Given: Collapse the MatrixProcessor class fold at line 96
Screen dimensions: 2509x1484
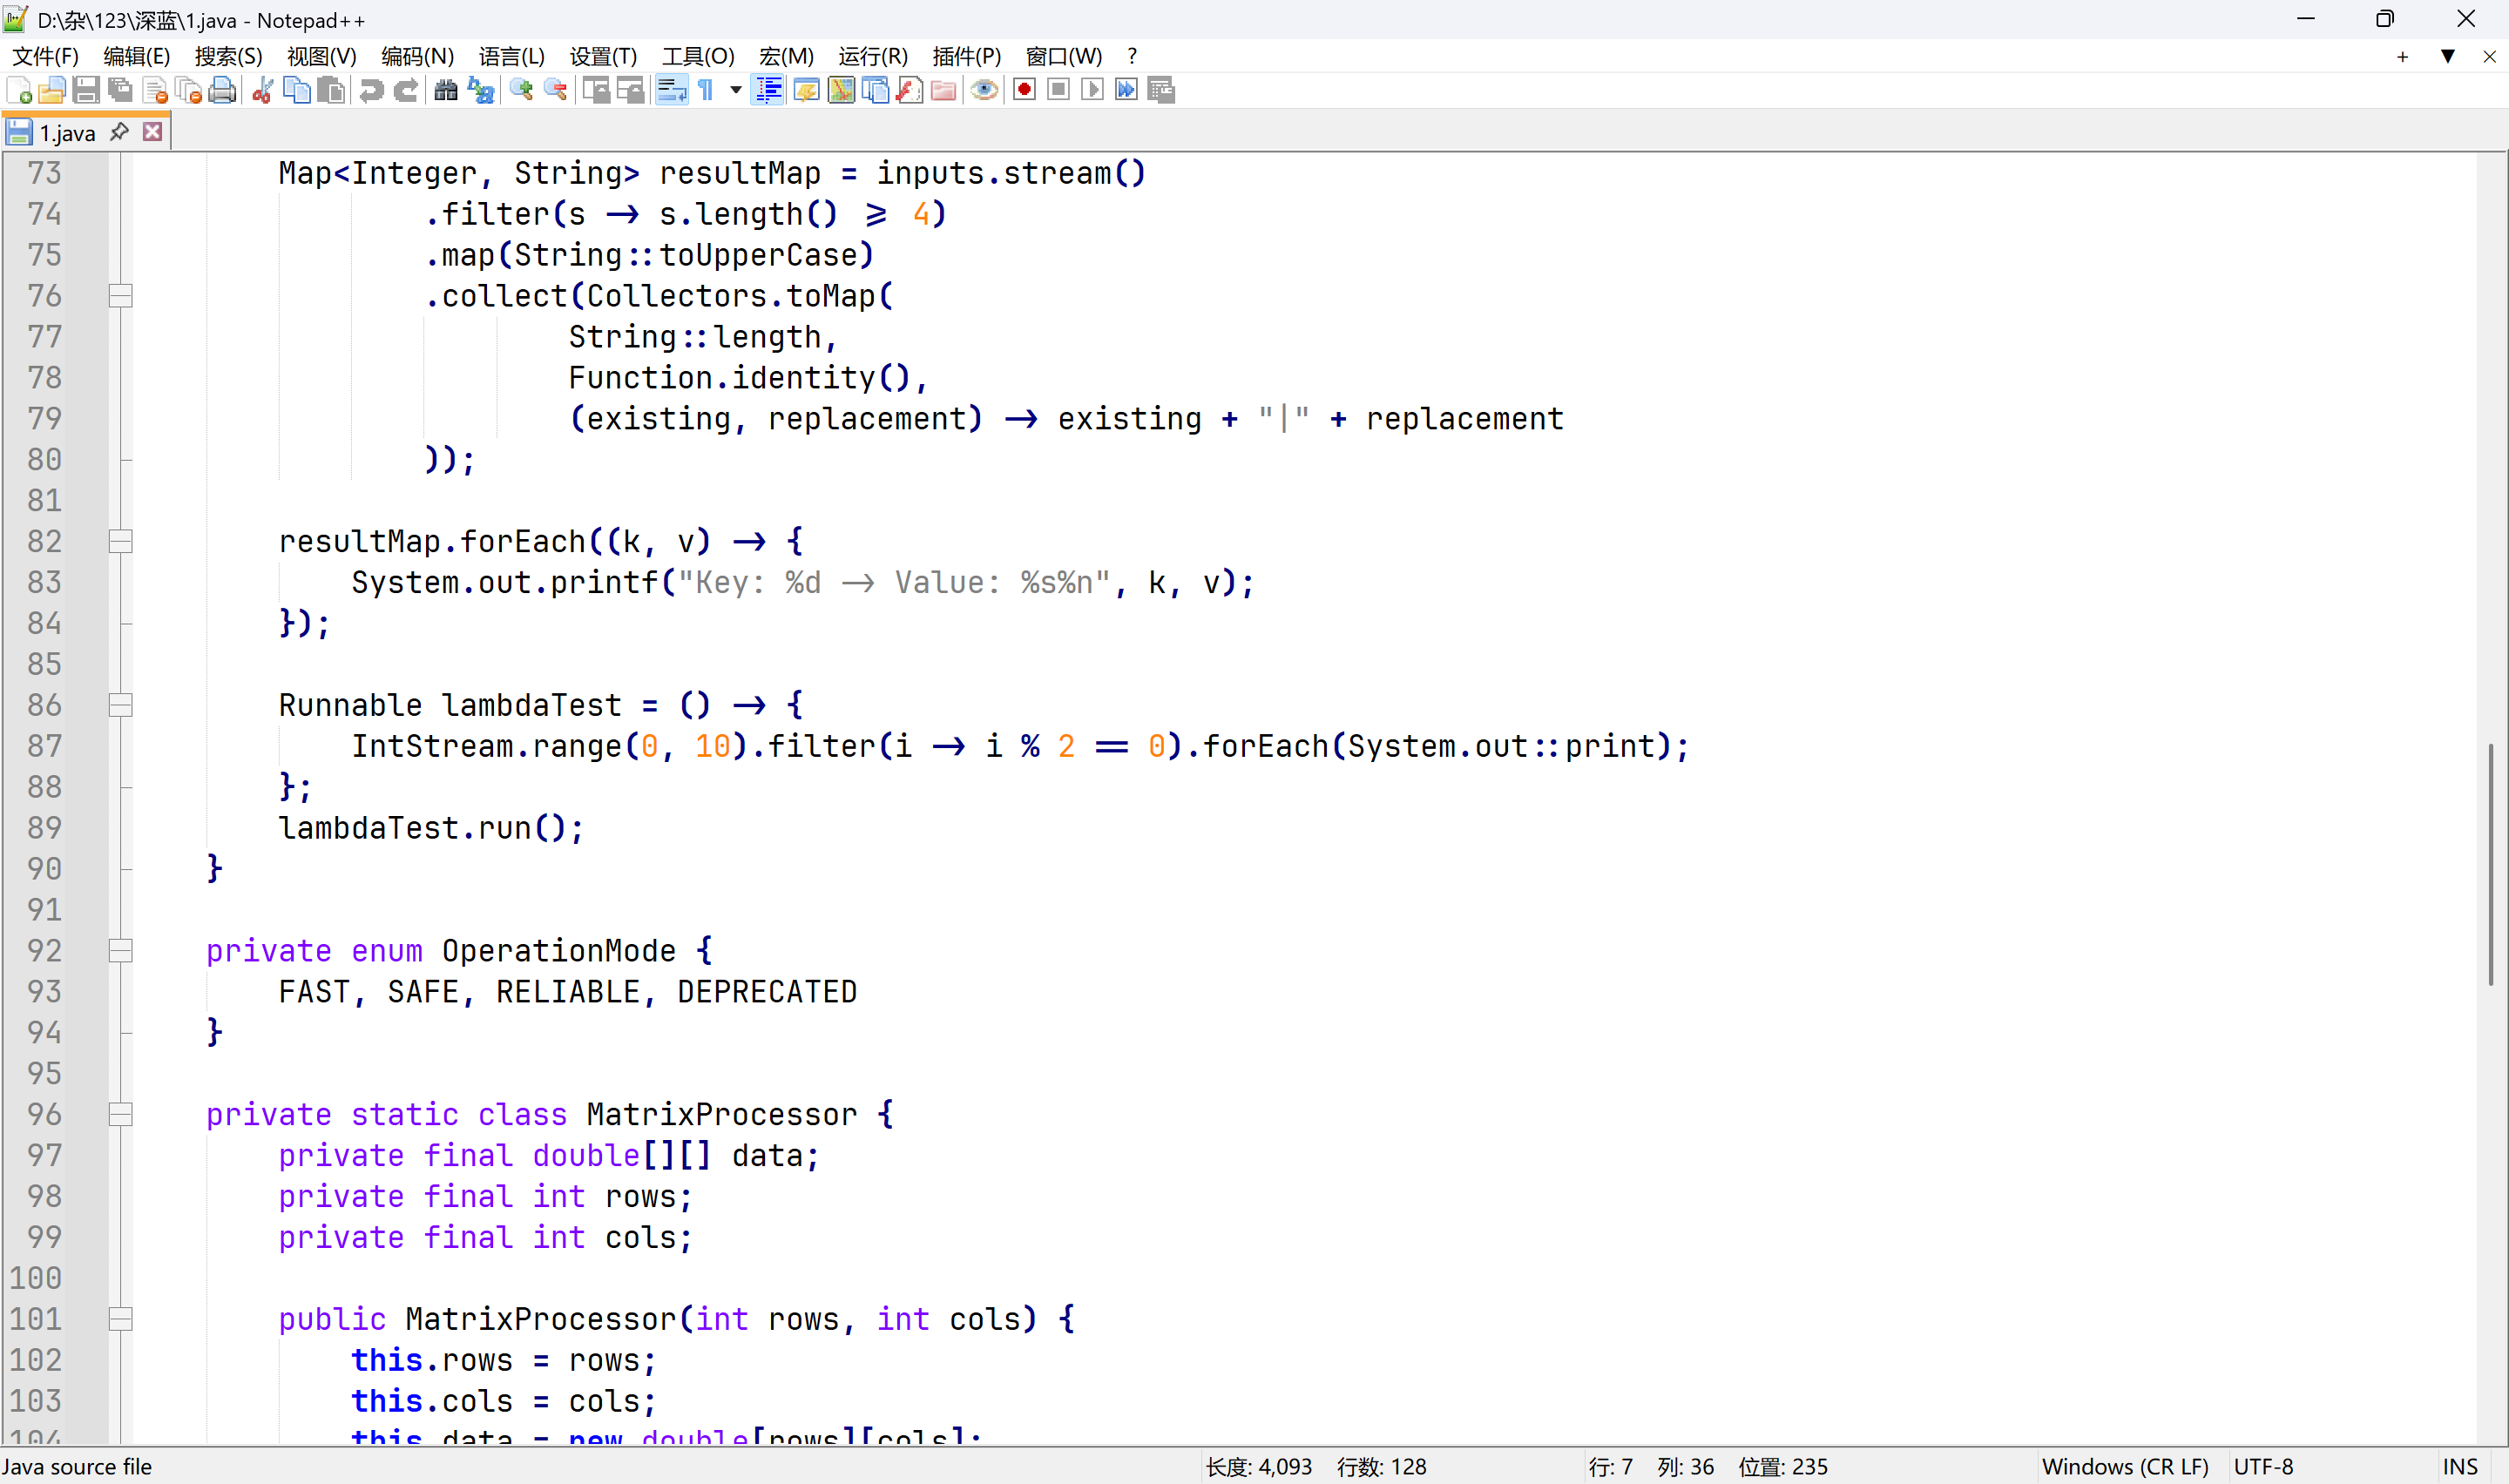Looking at the screenshot, I should (120, 1114).
